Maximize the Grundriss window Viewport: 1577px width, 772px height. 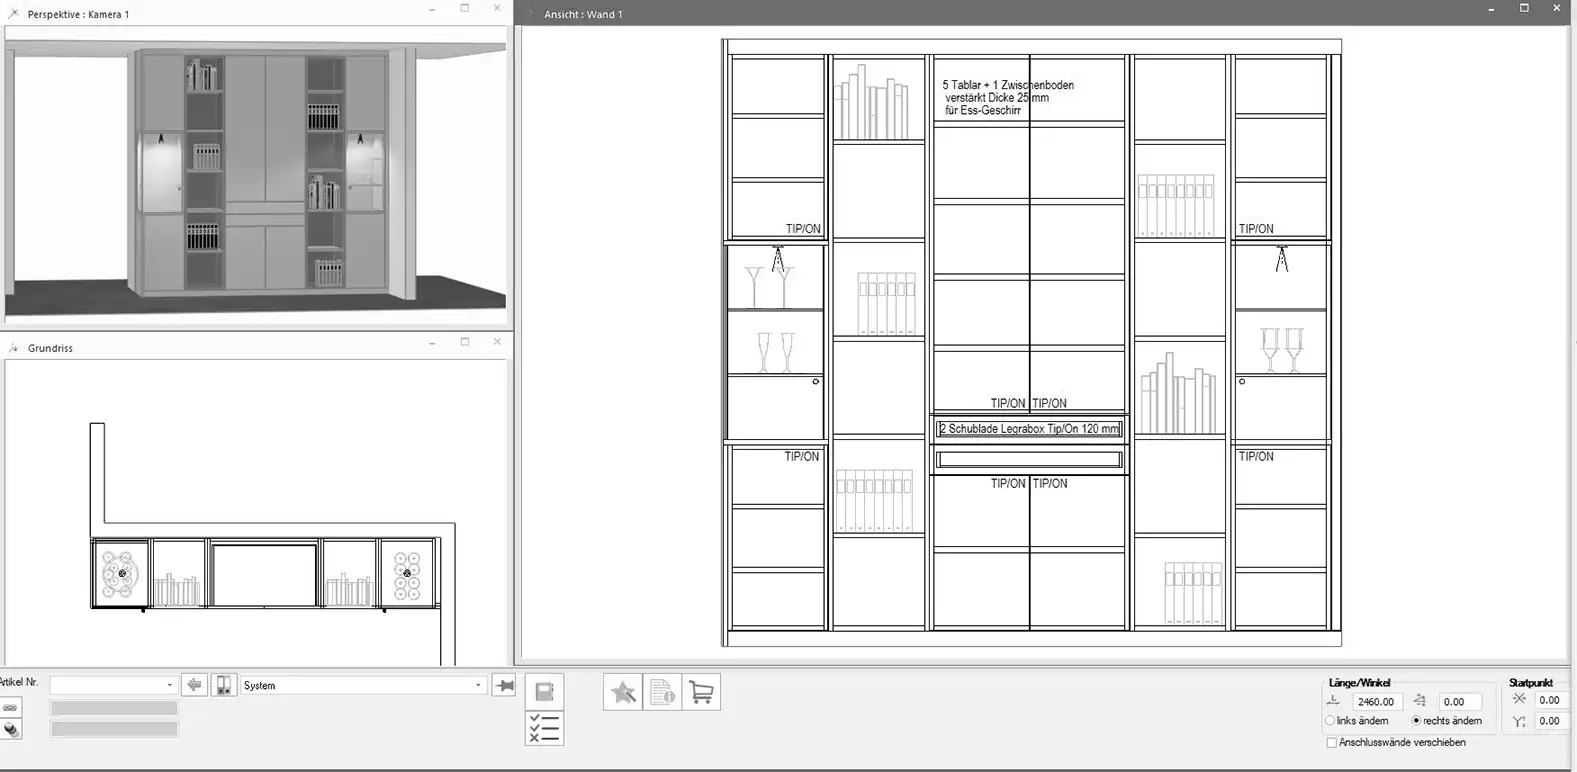[x=465, y=342]
